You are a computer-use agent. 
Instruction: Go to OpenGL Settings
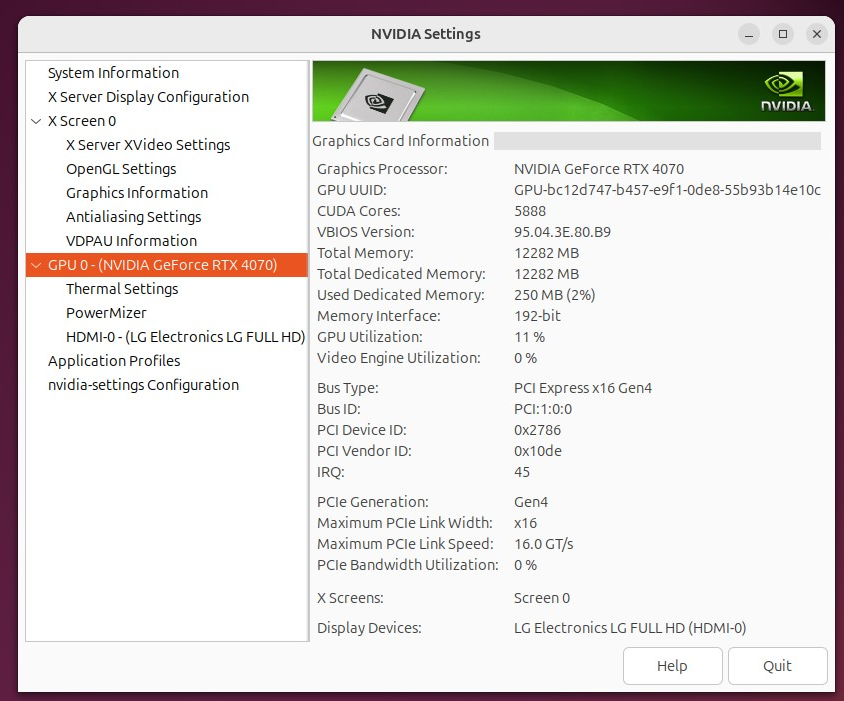[x=121, y=169]
